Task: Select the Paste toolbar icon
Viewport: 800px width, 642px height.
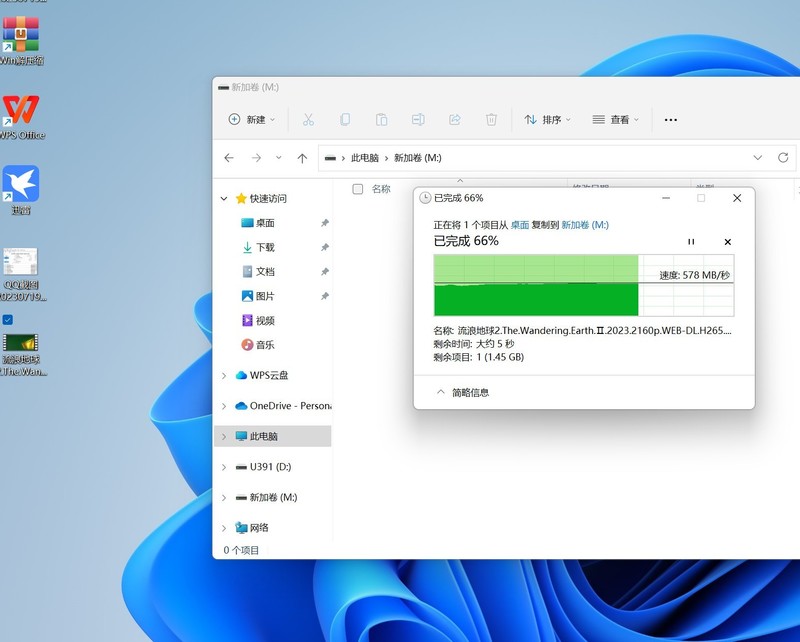Action: point(381,119)
